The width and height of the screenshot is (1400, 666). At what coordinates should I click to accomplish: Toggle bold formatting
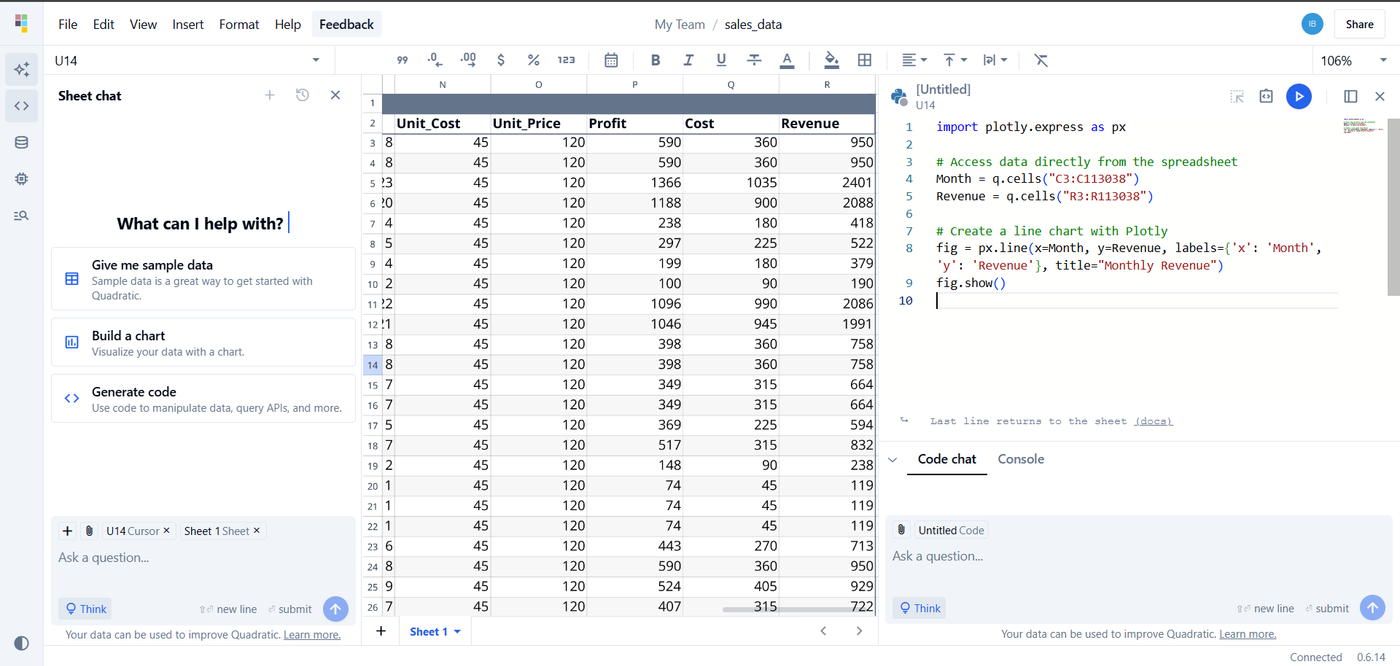655,60
